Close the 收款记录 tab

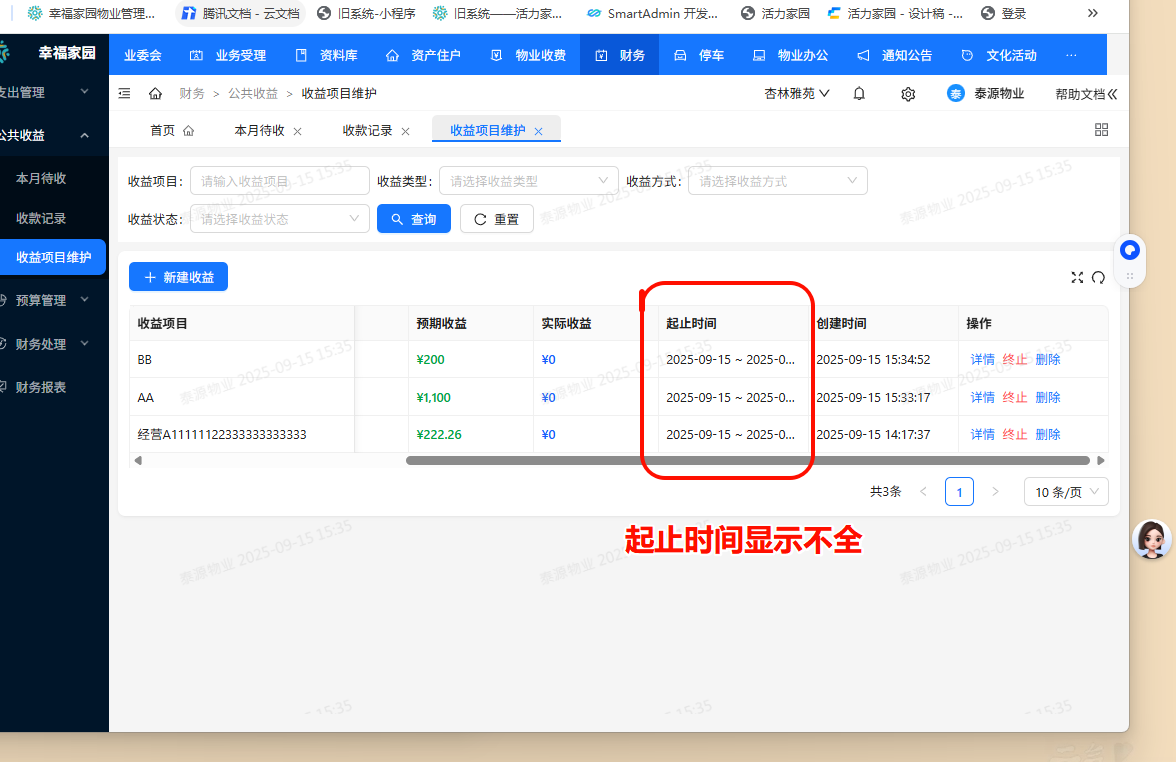click(x=405, y=129)
